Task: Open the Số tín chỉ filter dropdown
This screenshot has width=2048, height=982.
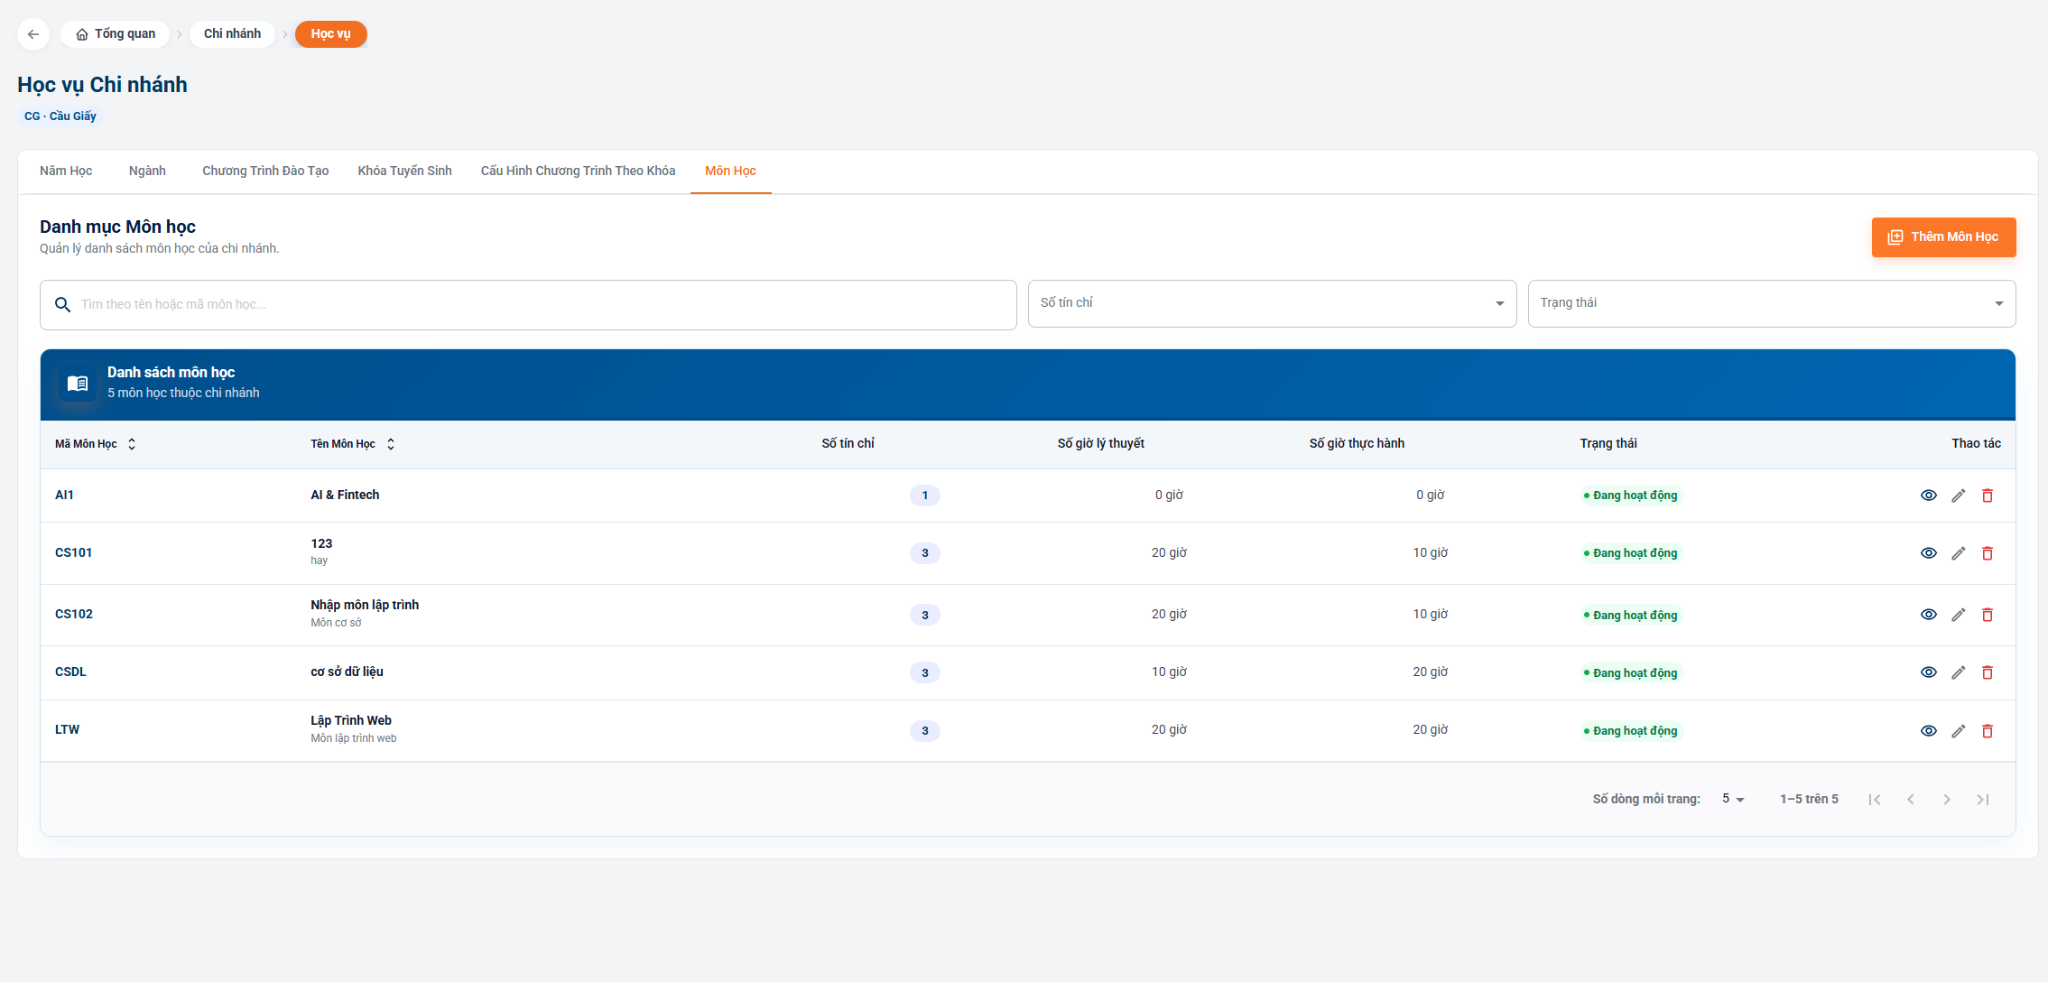Action: pos(1272,303)
